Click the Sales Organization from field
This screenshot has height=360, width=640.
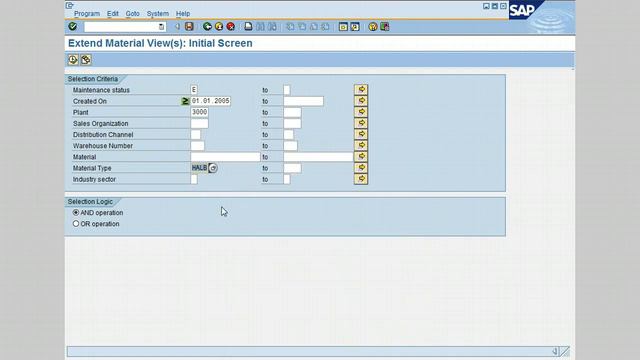point(200,123)
